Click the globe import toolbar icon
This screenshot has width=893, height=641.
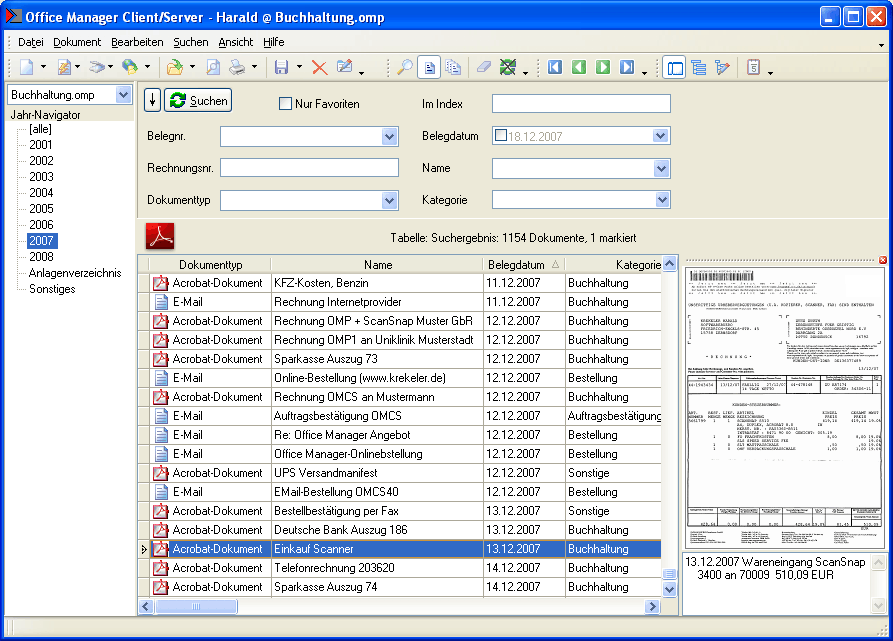(x=130, y=67)
